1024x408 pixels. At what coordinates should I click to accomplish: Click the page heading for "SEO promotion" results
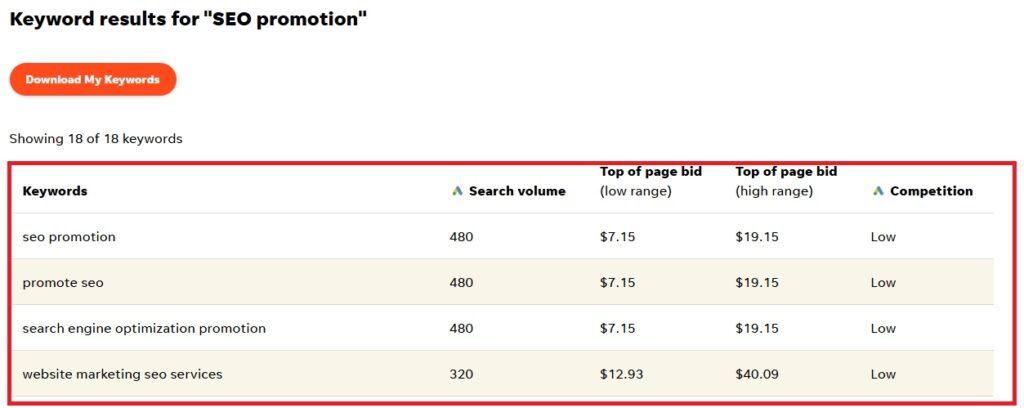pyautogui.click(x=189, y=19)
